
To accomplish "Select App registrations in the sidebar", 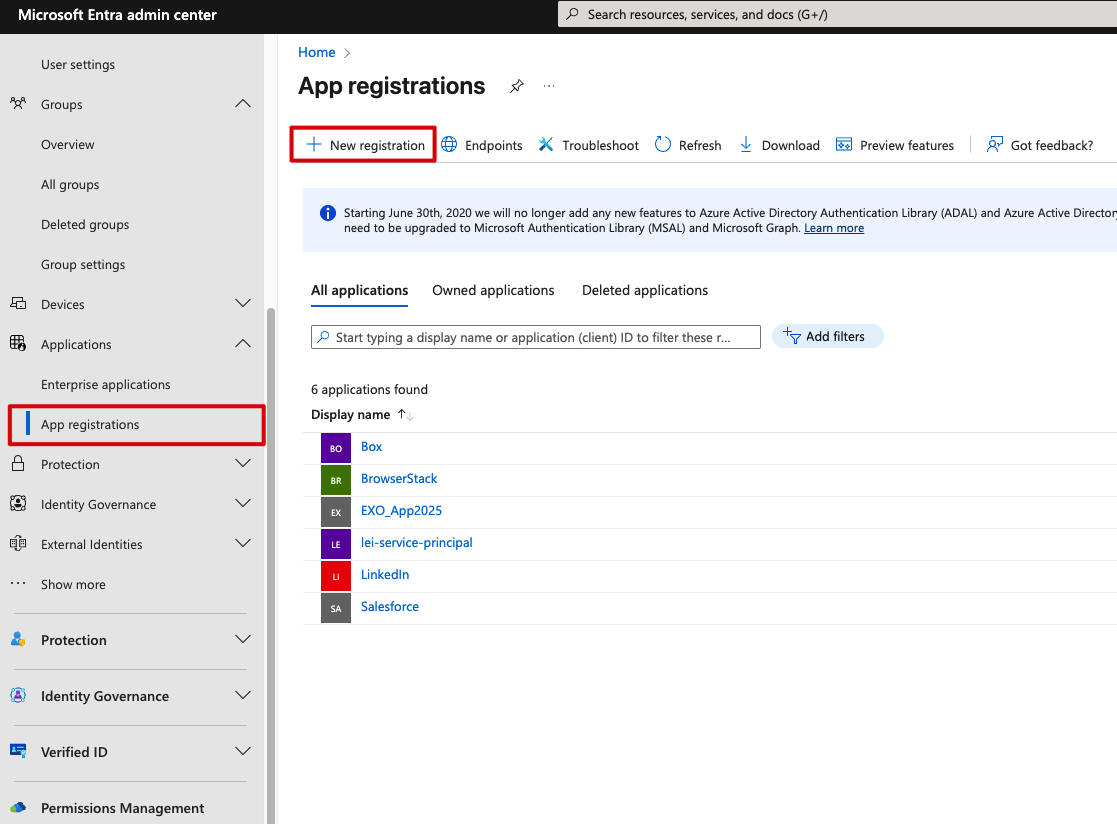I will pyautogui.click(x=137, y=424).
